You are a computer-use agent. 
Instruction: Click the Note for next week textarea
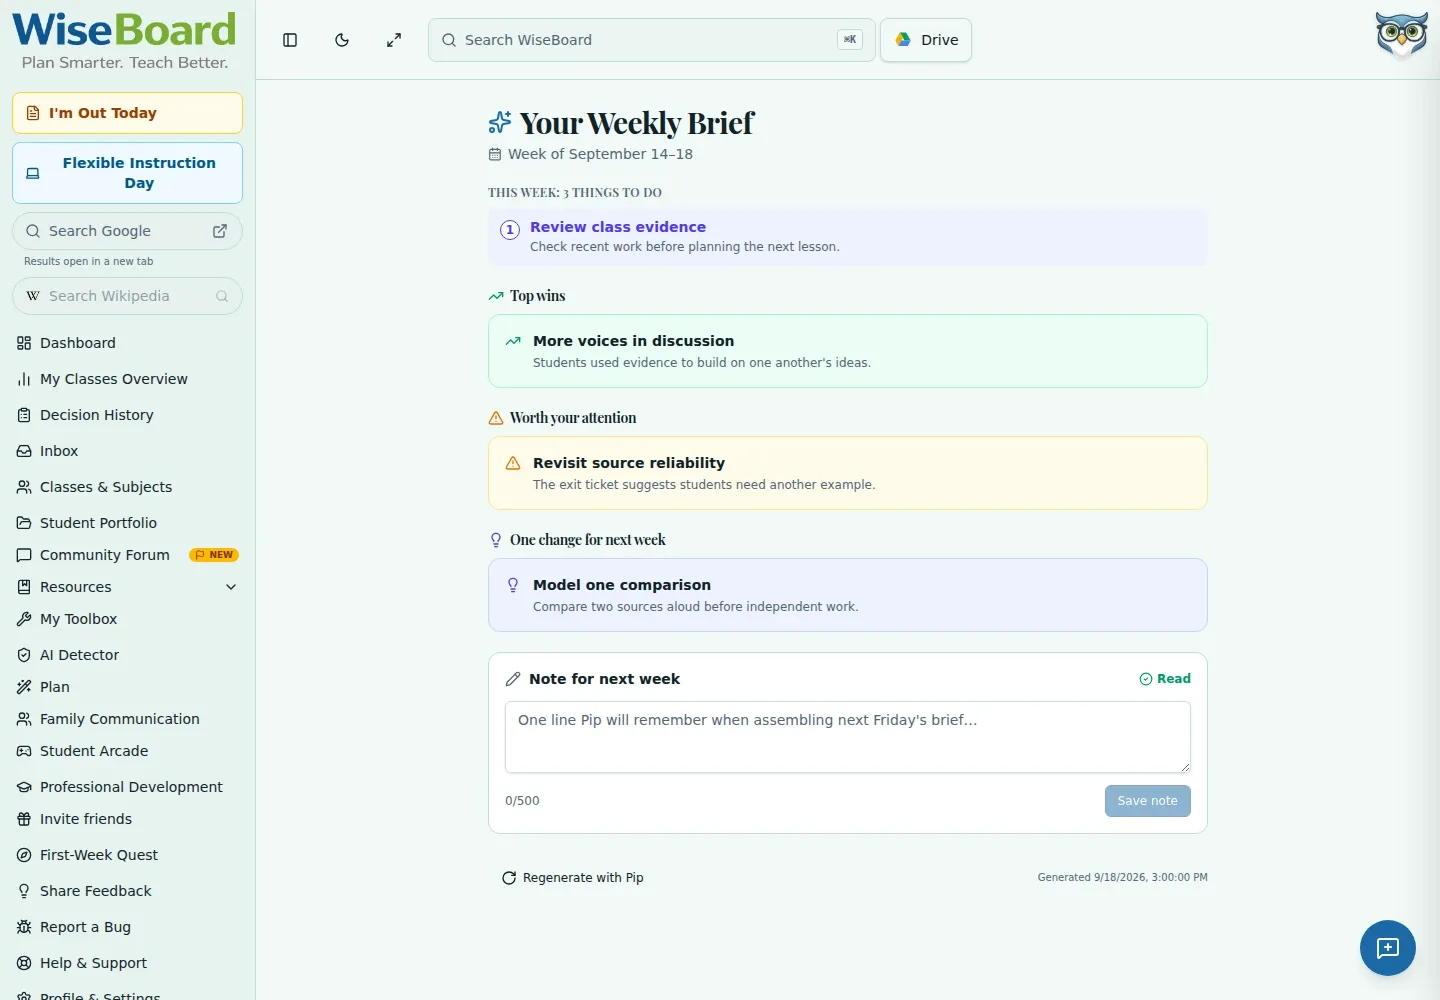(847, 737)
